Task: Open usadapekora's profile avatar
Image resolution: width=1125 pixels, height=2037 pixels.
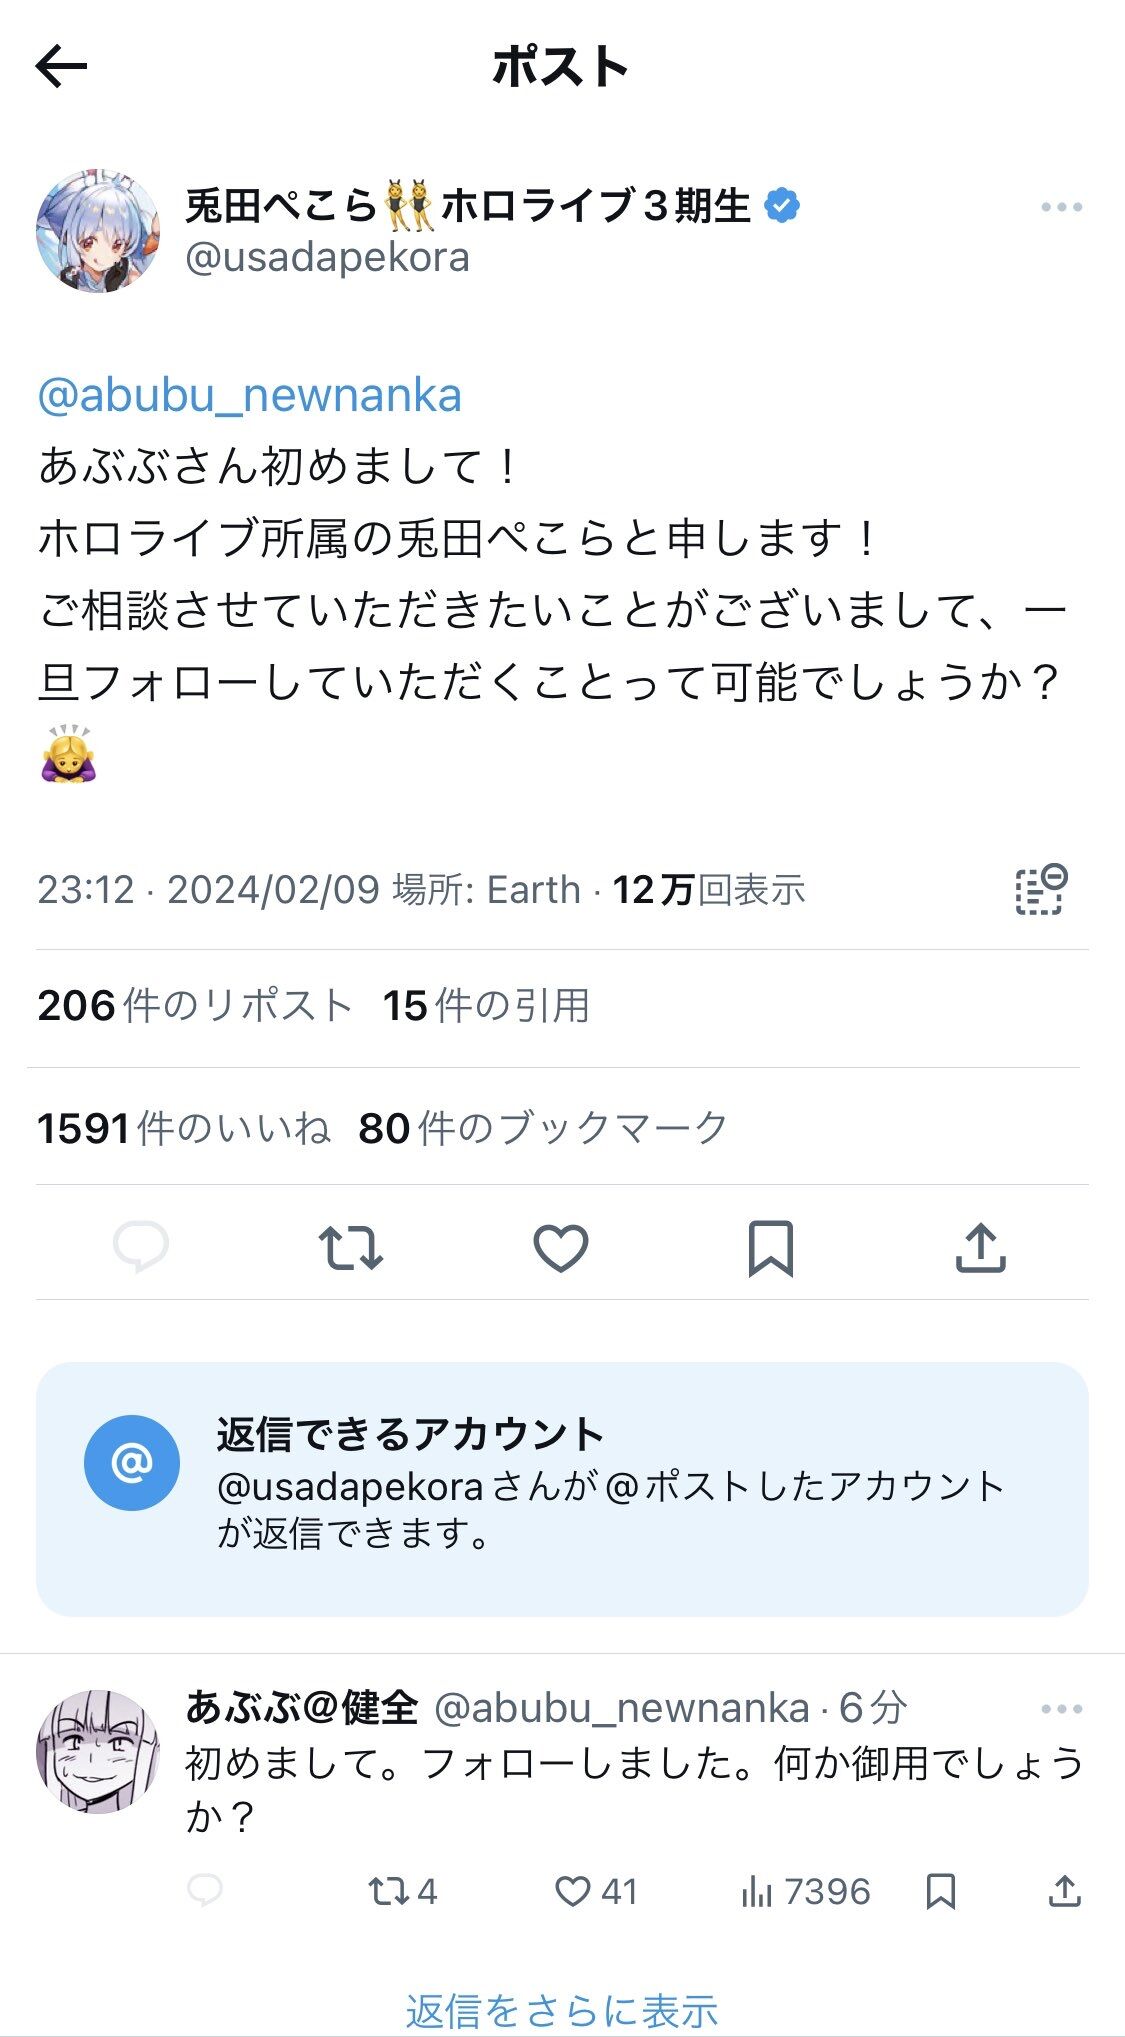Action: point(97,231)
